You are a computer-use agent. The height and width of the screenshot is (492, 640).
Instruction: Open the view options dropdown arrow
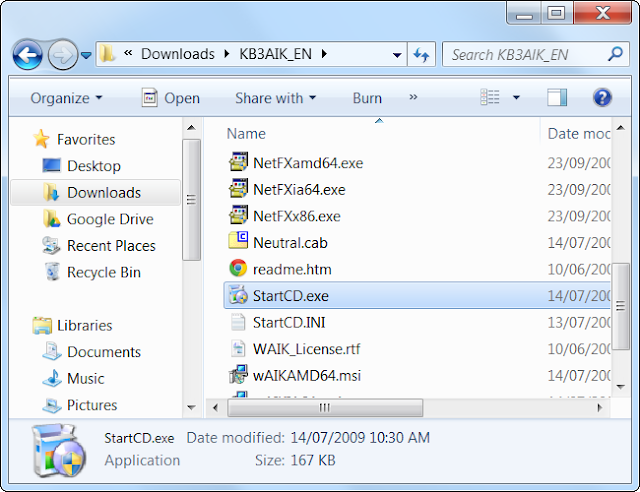pos(516,98)
